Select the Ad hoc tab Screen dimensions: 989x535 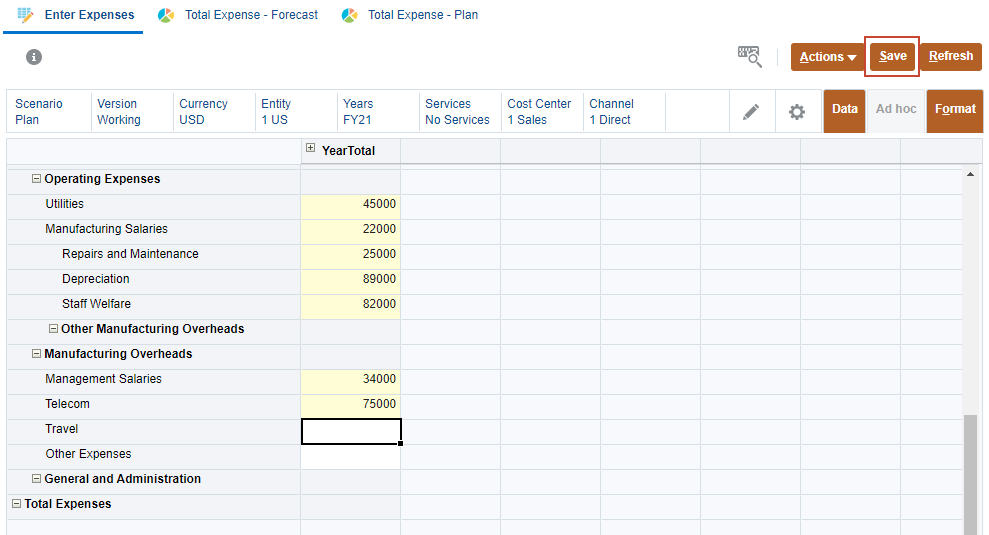click(896, 111)
